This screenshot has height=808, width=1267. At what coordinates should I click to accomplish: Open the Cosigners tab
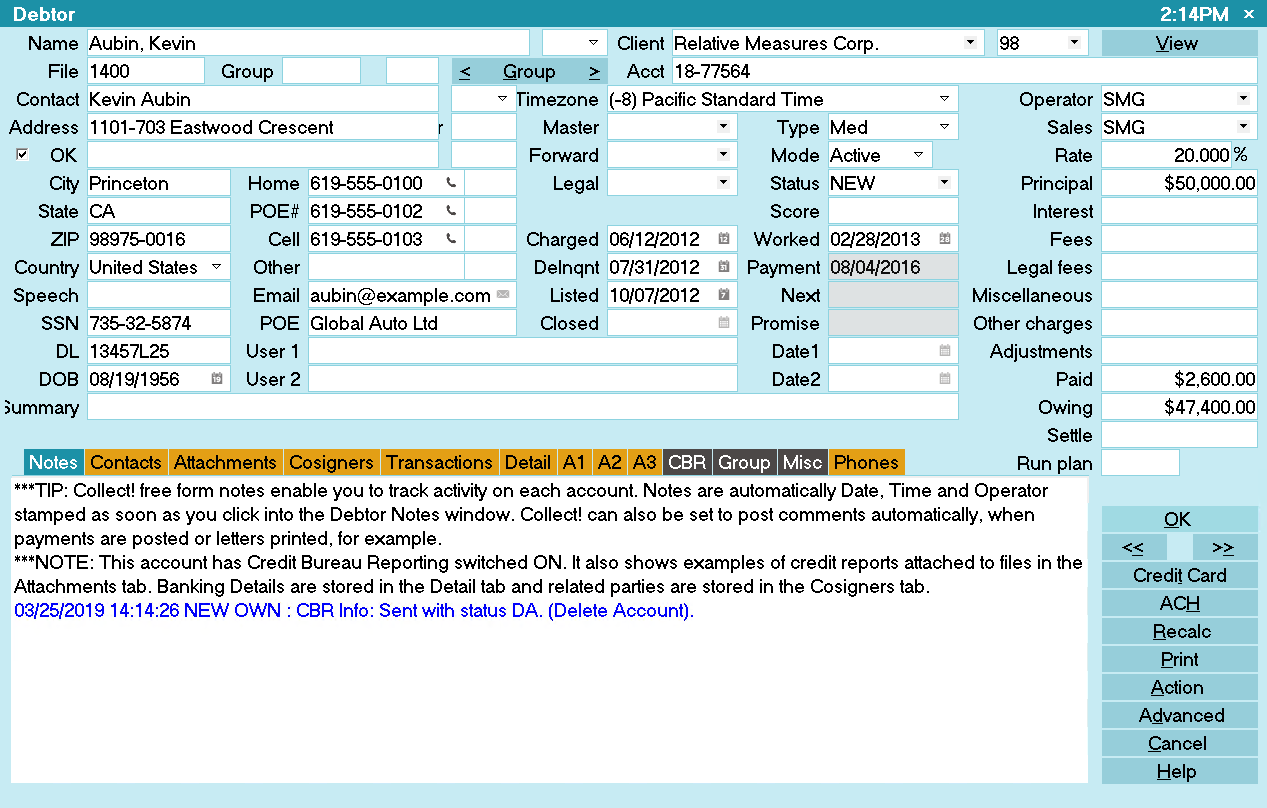pos(331,462)
